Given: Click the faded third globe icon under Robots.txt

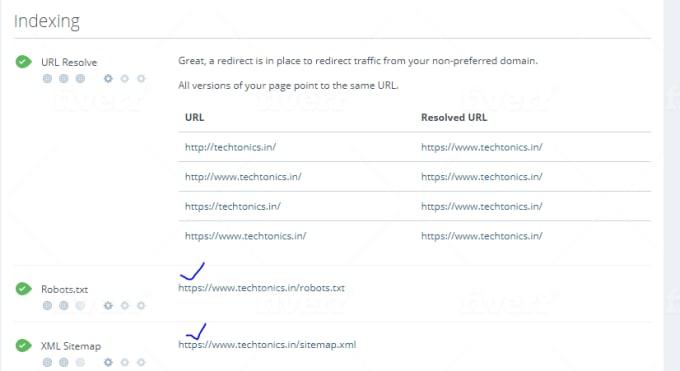Looking at the screenshot, I should (x=80, y=305).
